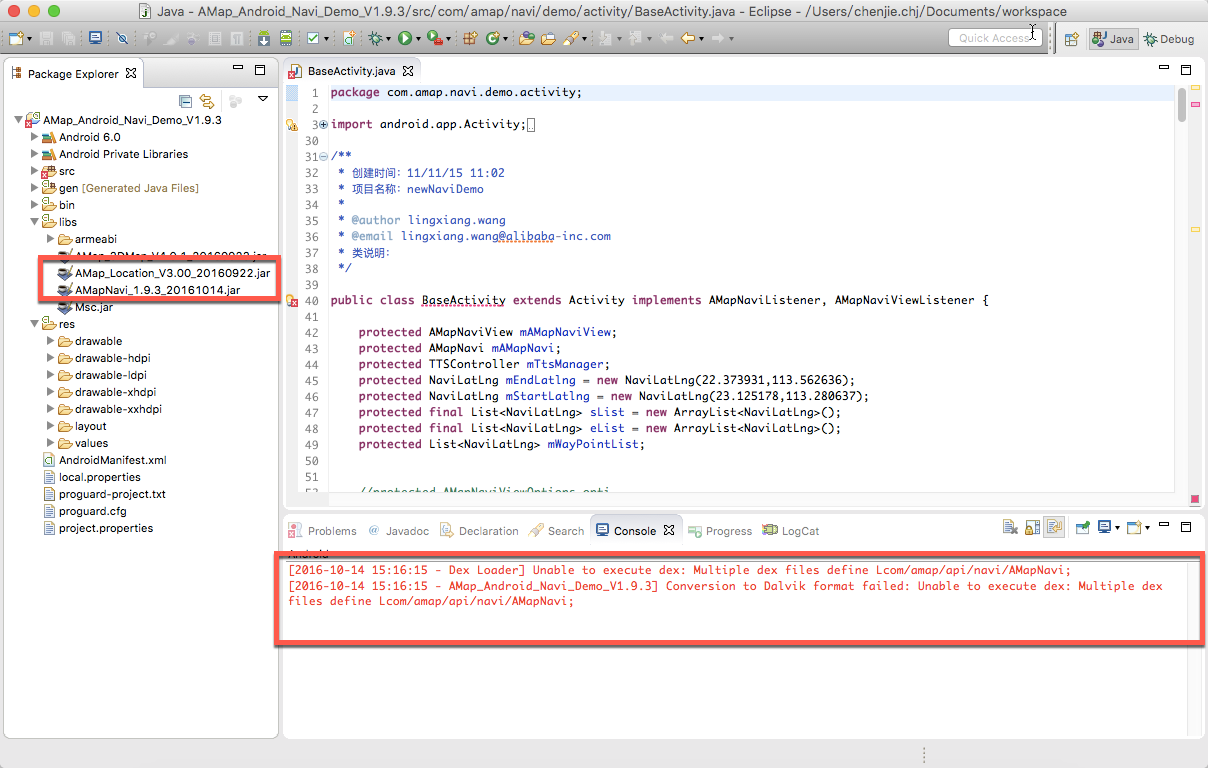Open the Android SDK Manager icon
Image resolution: width=1208 pixels, height=768 pixels.
click(264, 38)
